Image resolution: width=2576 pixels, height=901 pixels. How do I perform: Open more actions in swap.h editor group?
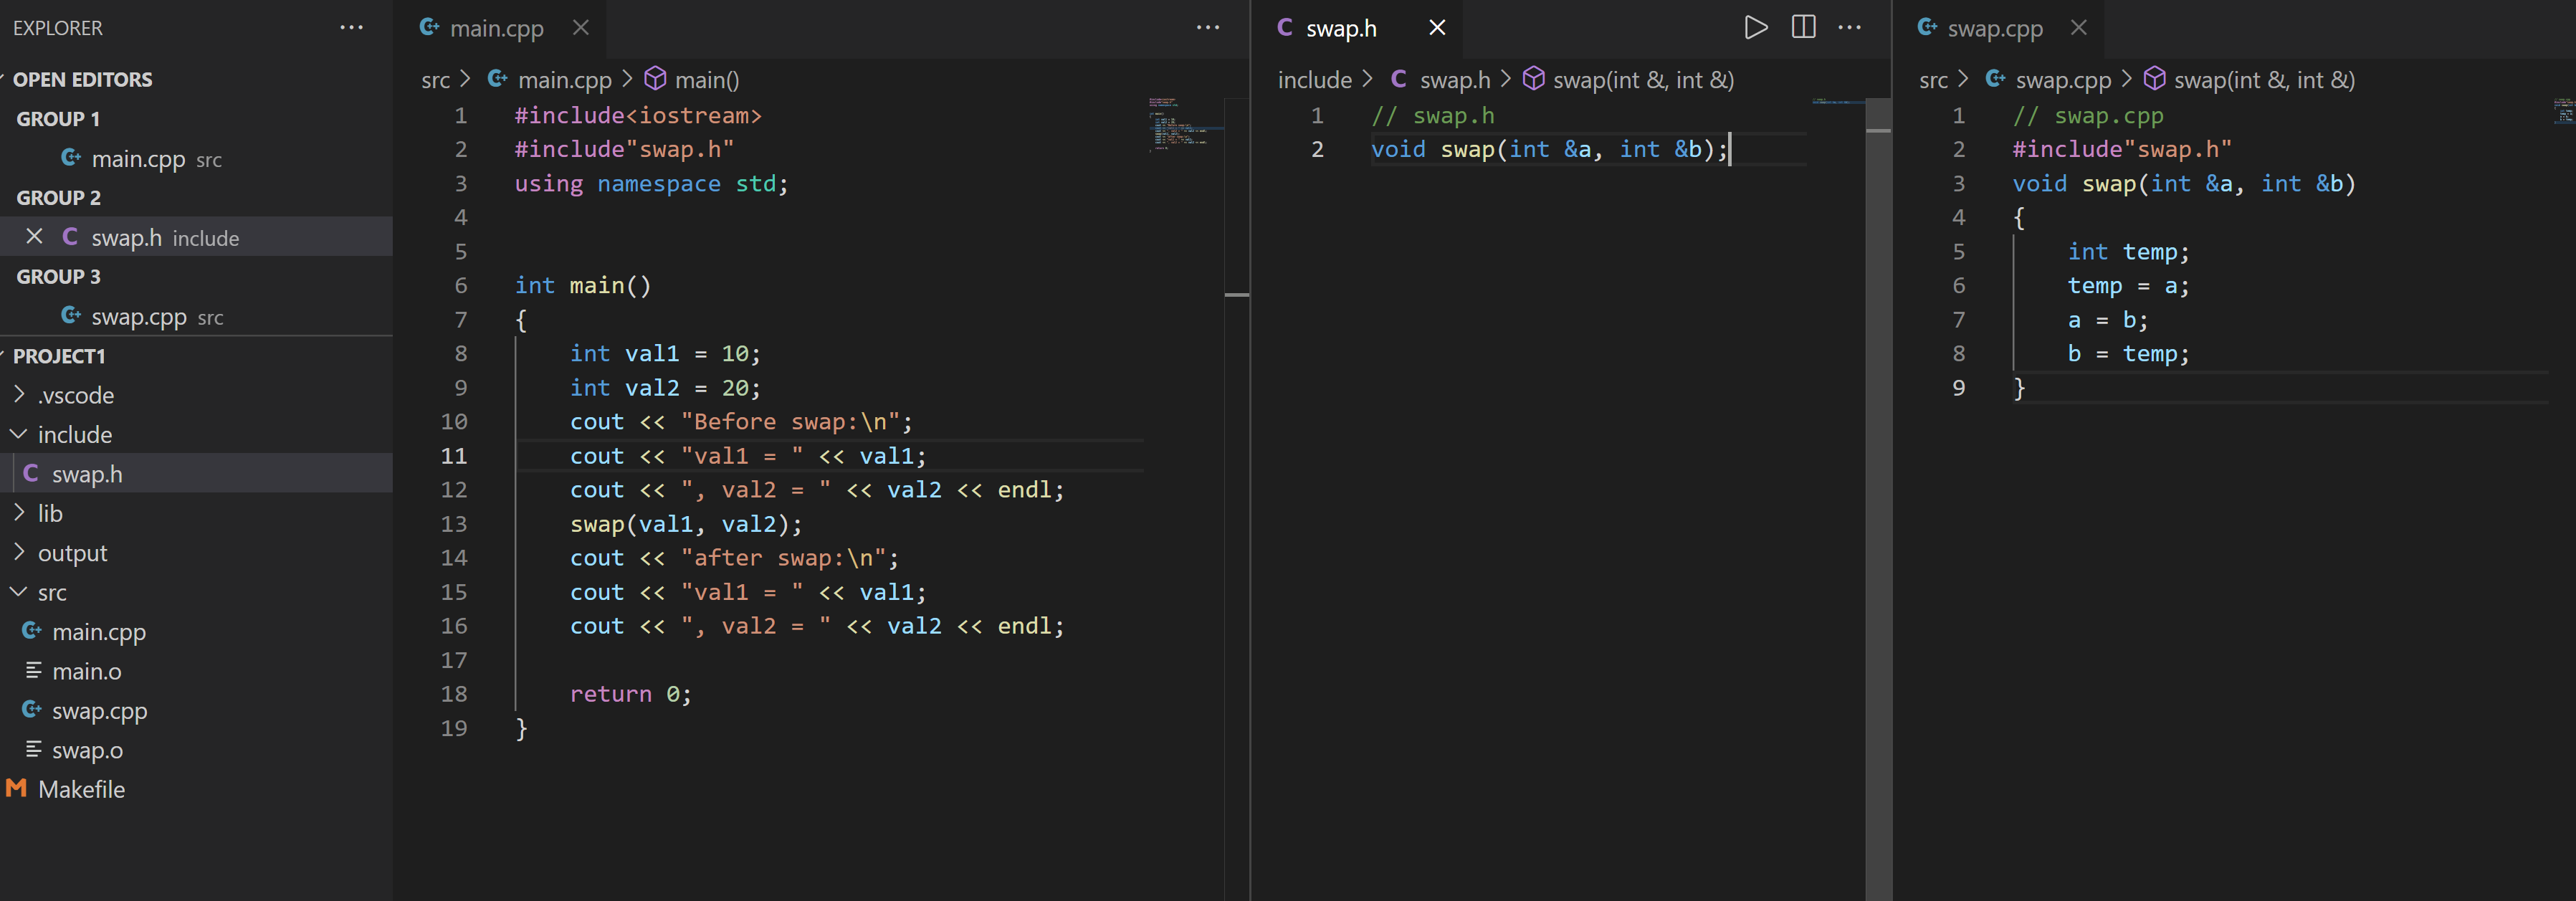click(1849, 27)
